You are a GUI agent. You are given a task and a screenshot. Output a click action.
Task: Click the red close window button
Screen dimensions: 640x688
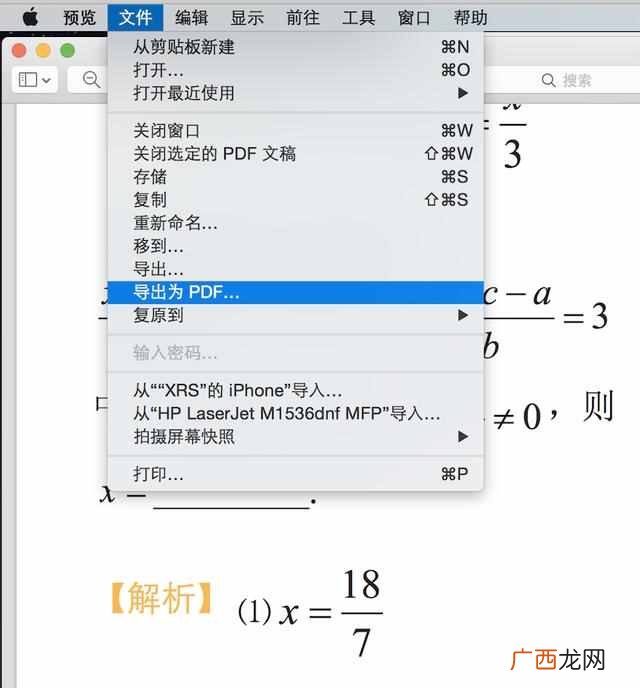click(x=19, y=50)
